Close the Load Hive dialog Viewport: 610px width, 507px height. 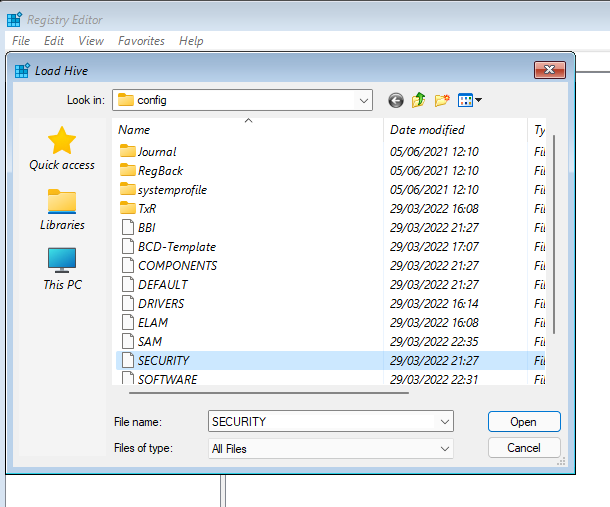click(x=549, y=70)
